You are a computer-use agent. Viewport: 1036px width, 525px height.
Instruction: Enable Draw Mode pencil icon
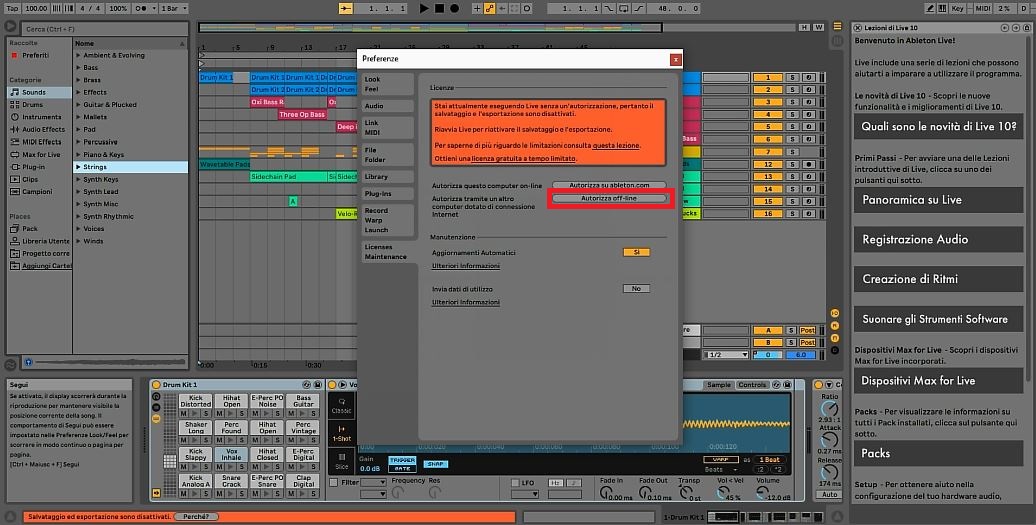tap(930, 9)
